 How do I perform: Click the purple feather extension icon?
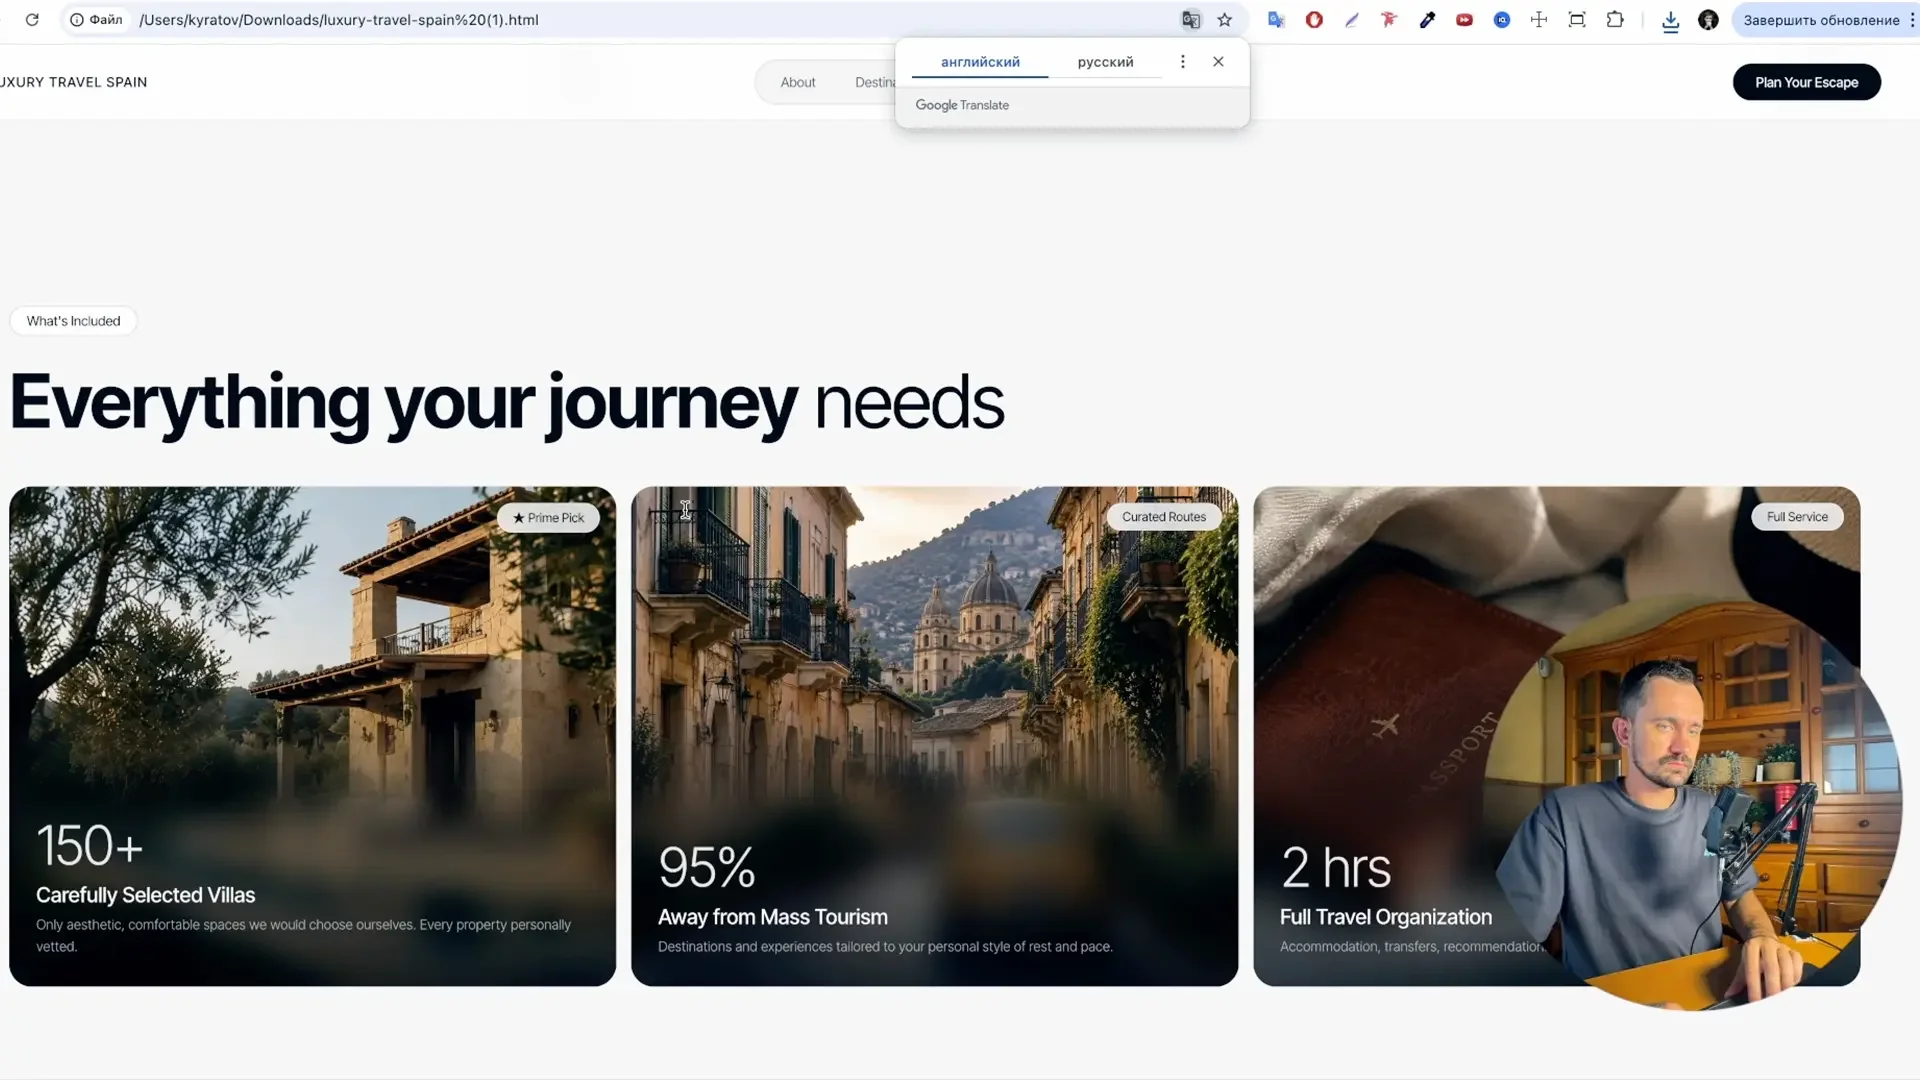(x=1352, y=20)
